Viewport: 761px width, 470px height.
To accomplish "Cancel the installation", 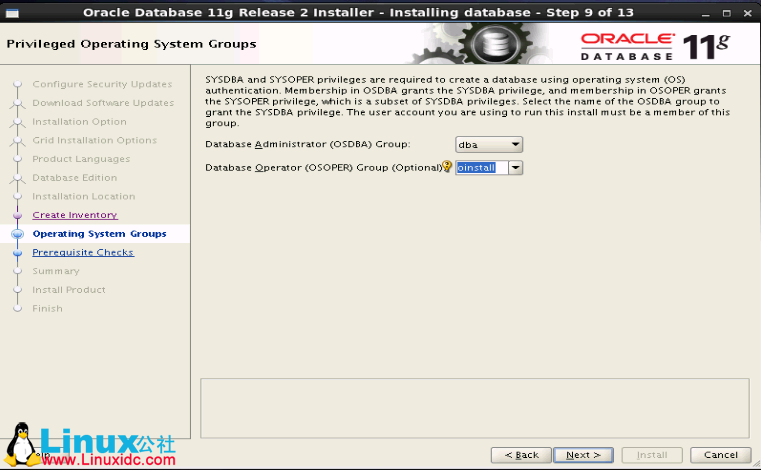I will pyautogui.click(x=721, y=455).
